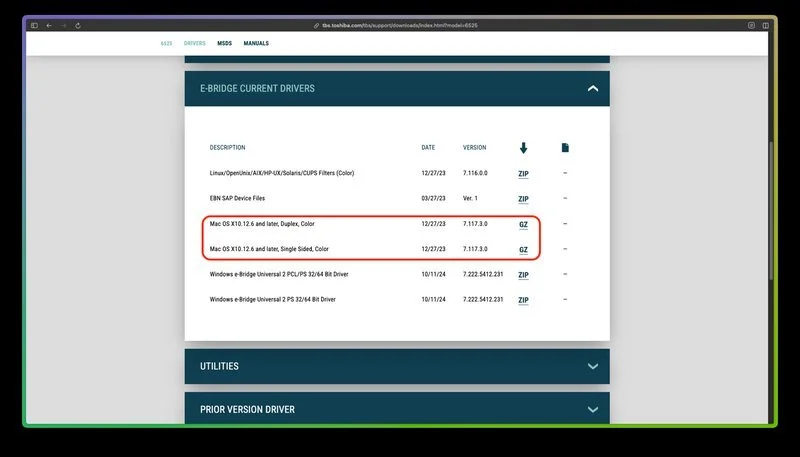The image size is (800, 457).
Task: Click the download arrow column icon
Action: (523, 148)
